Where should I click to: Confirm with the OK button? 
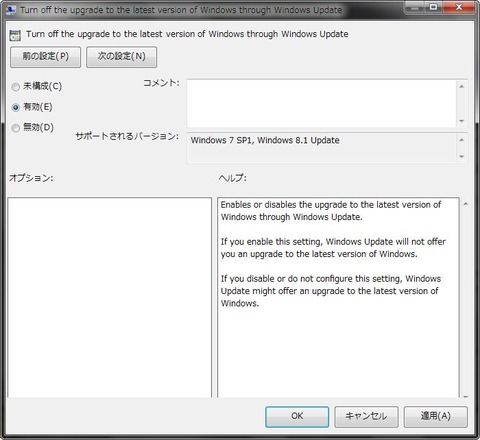click(297, 416)
